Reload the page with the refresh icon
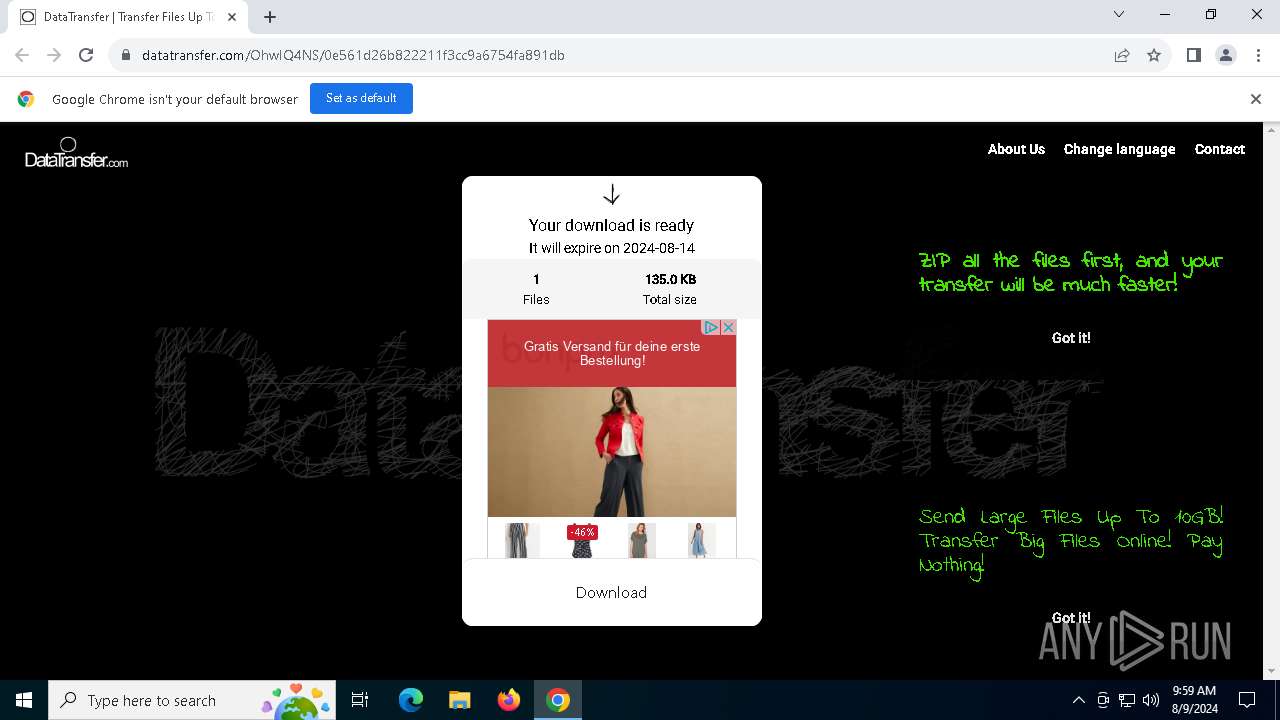The image size is (1280, 720). click(86, 55)
